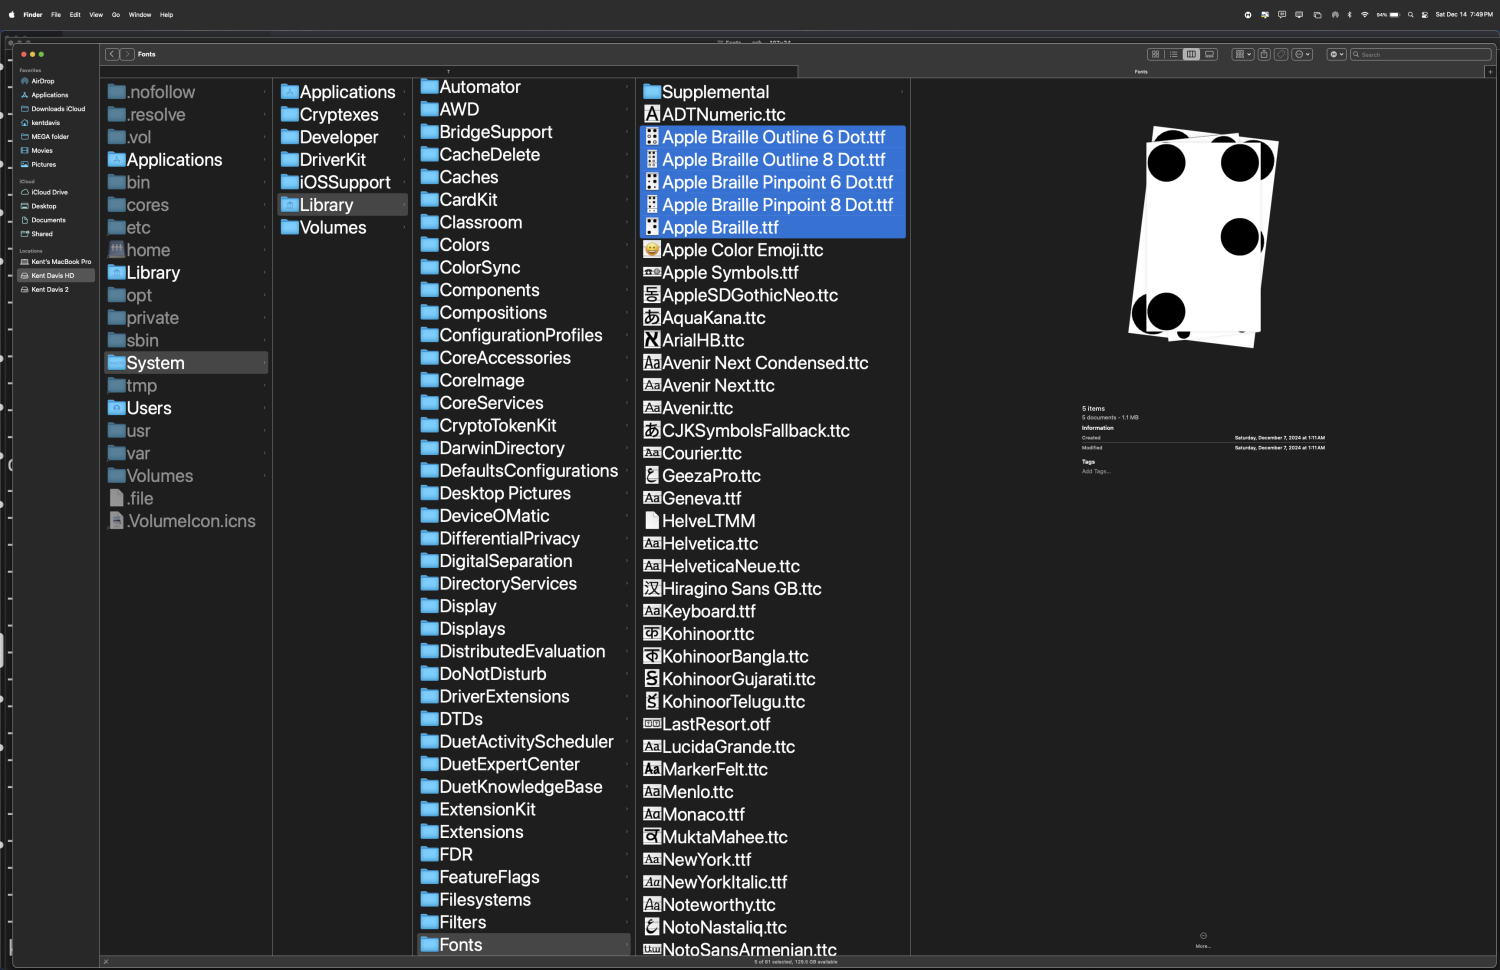Switch to list view
This screenshot has width=1500, height=970.
pos(1174,54)
